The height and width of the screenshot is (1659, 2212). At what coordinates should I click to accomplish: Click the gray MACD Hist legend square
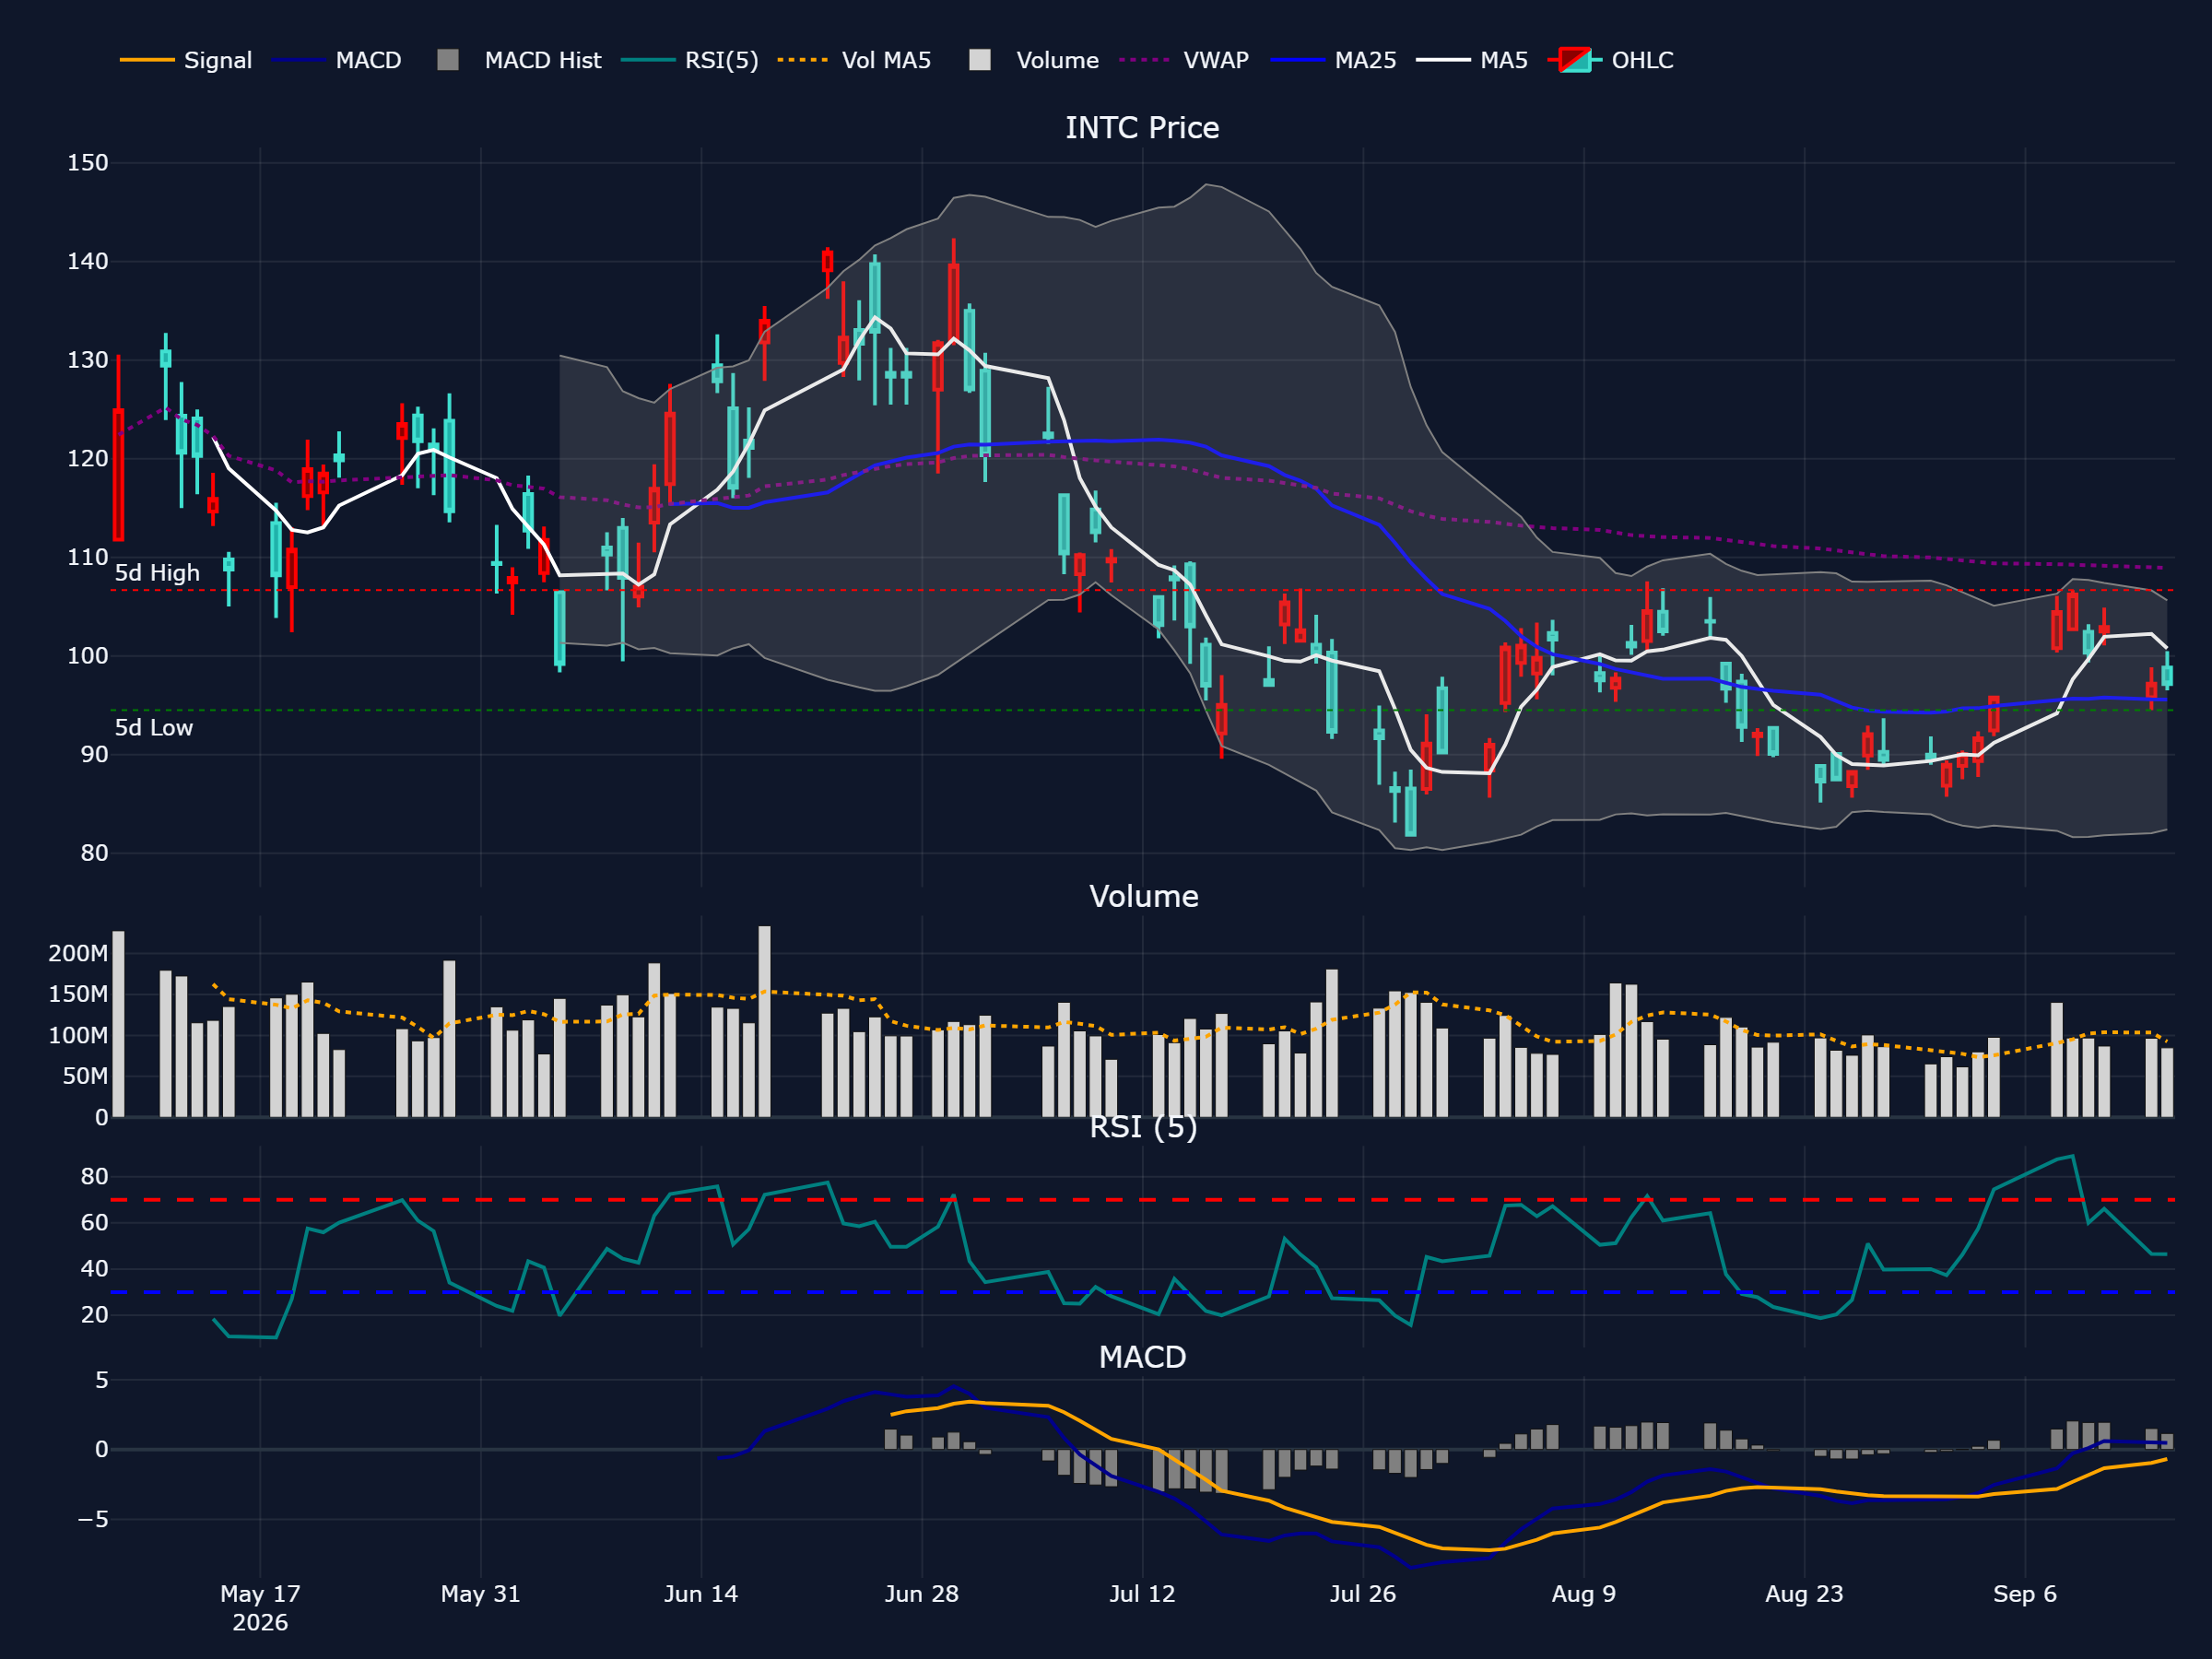pyautogui.click(x=448, y=60)
